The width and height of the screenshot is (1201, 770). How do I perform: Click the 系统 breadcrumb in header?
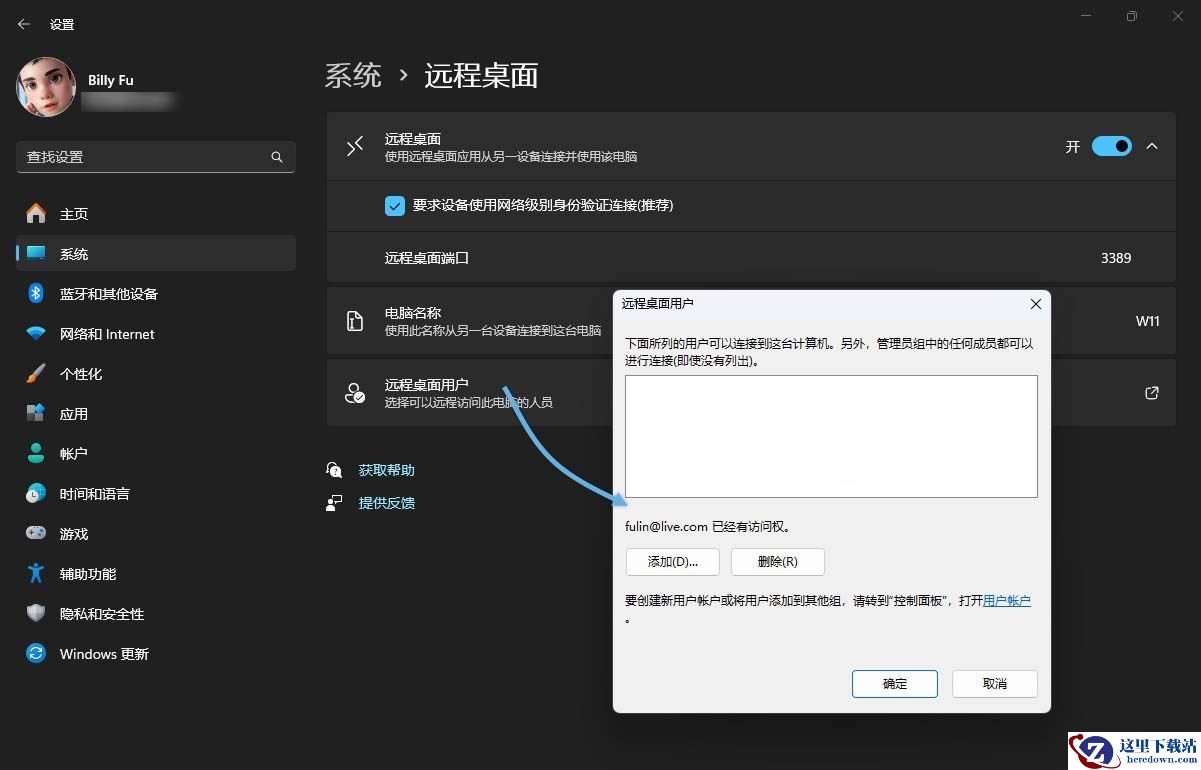(x=353, y=76)
